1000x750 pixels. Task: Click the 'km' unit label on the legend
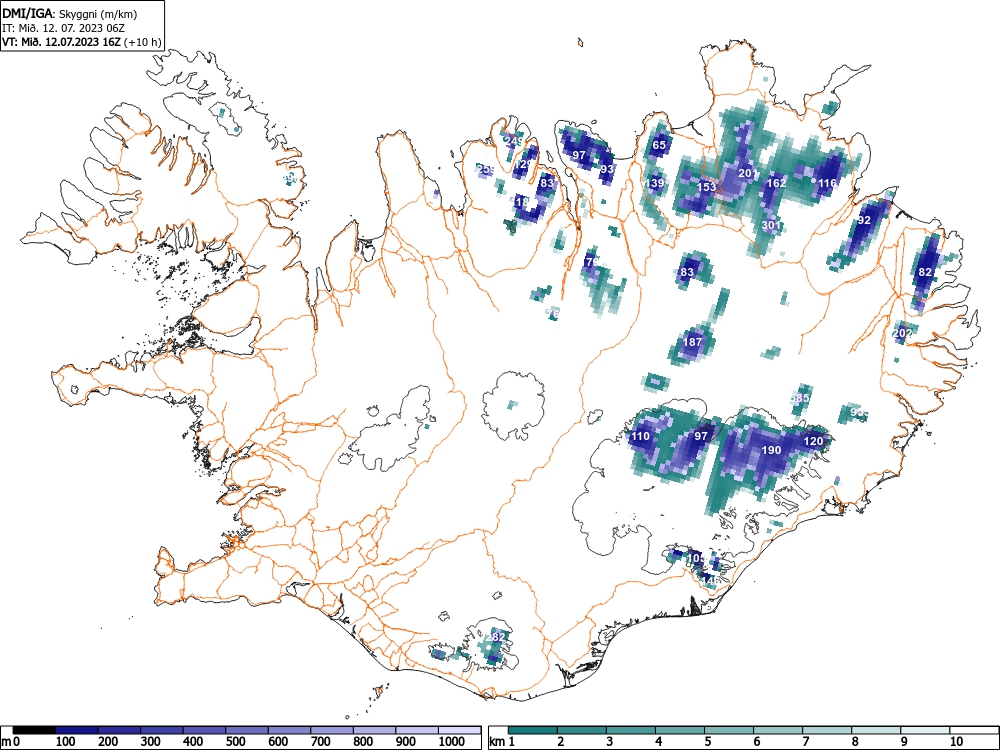[497, 742]
